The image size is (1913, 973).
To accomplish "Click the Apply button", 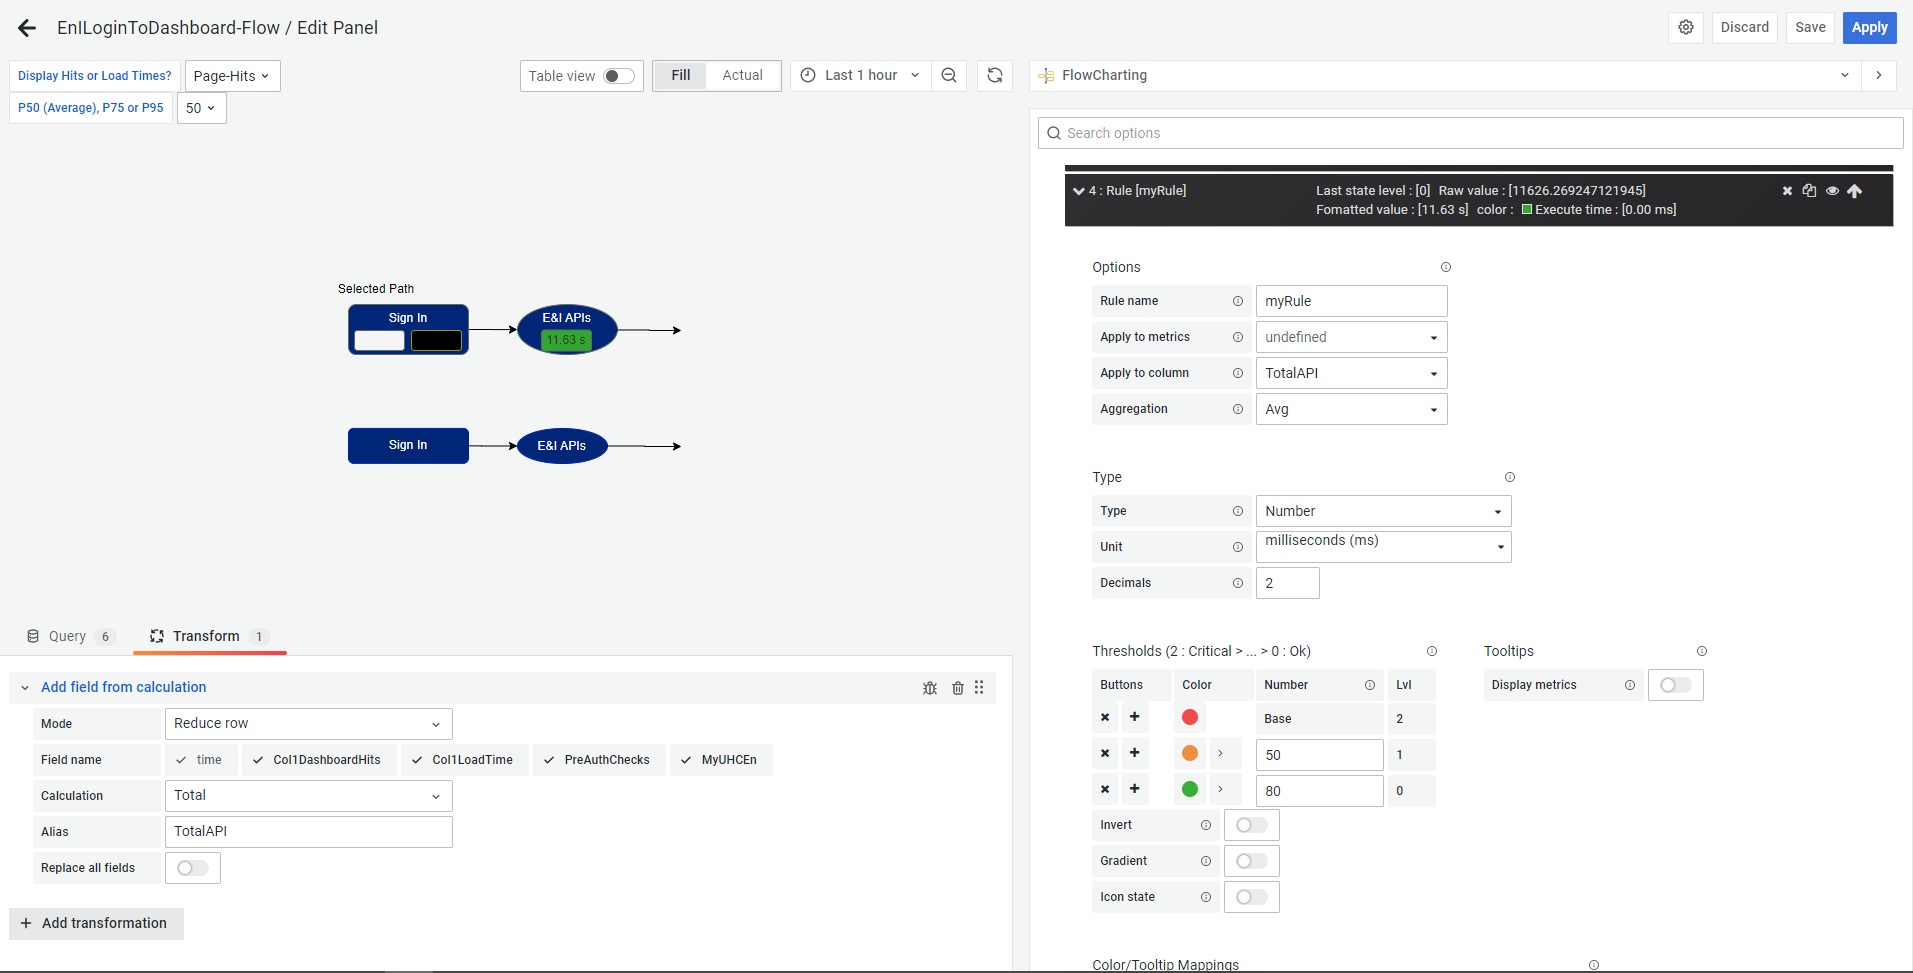I will click(x=1868, y=27).
